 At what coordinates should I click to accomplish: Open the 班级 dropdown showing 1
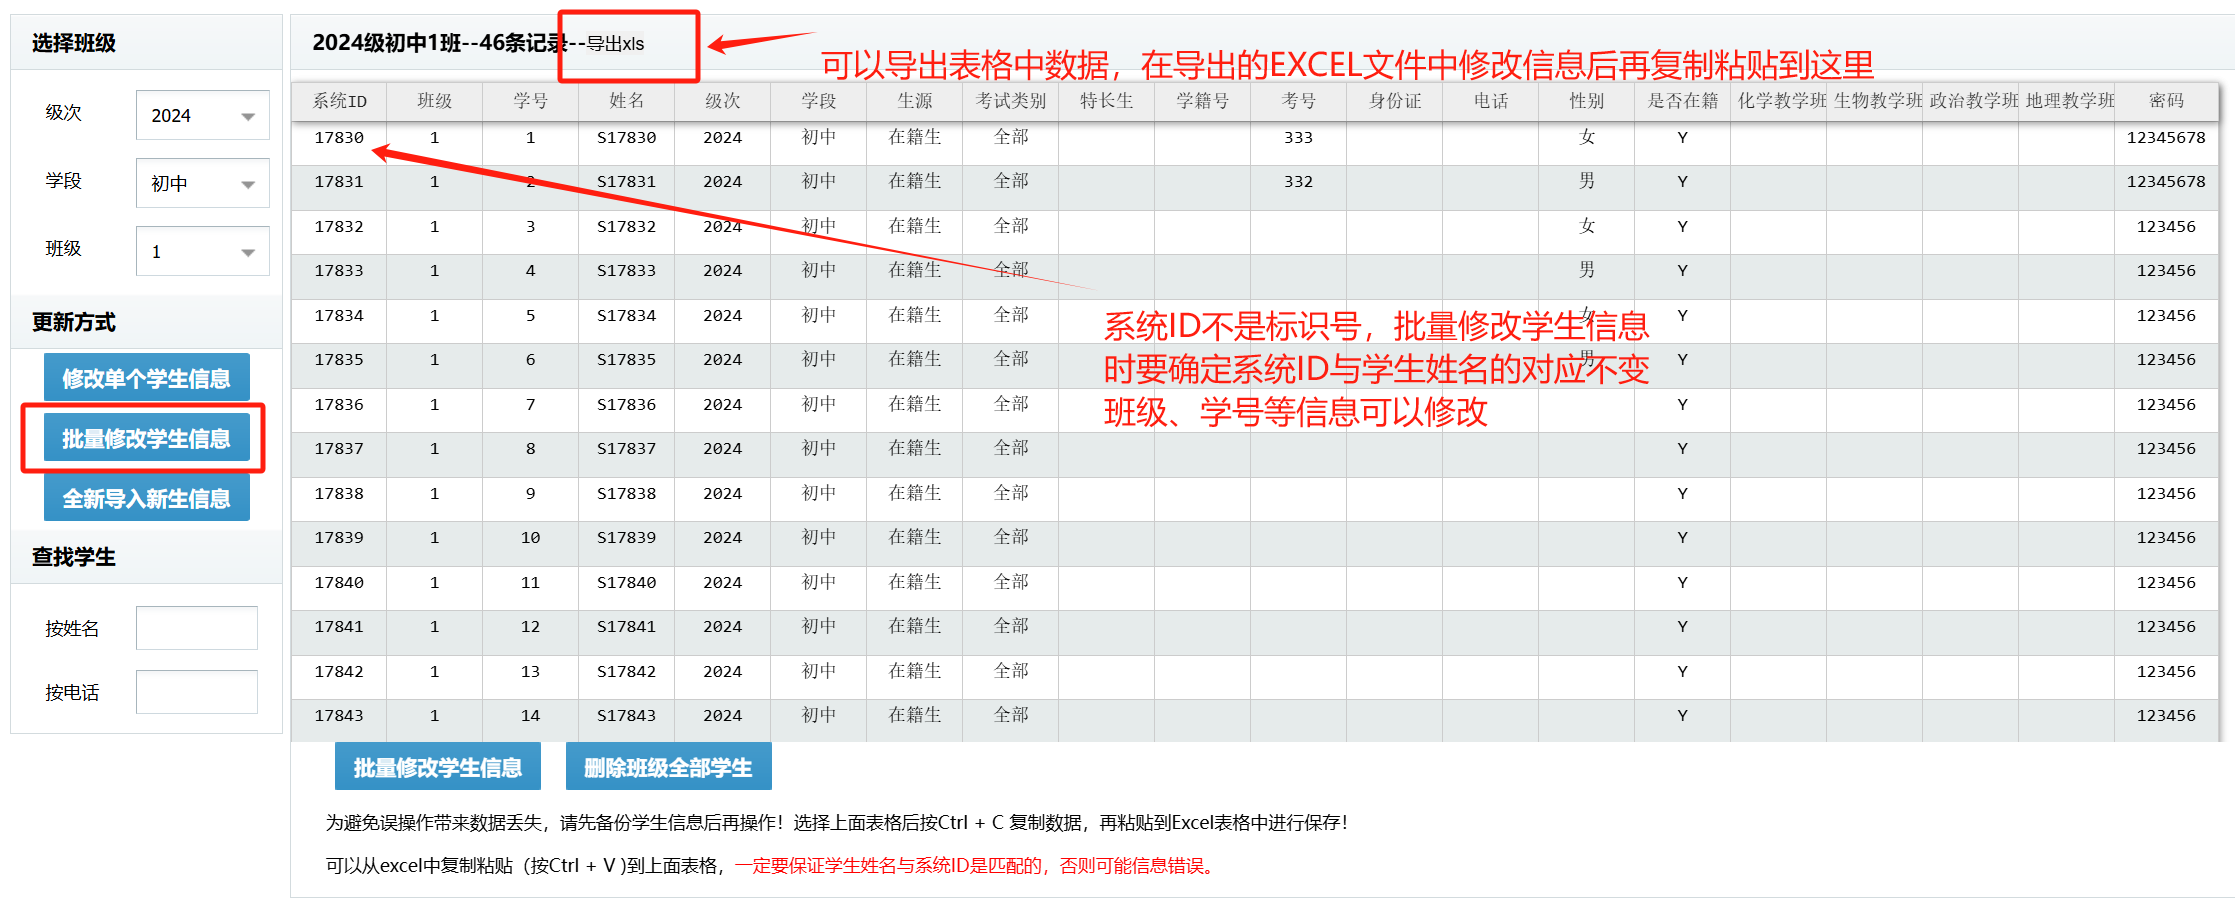coord(202,252)
